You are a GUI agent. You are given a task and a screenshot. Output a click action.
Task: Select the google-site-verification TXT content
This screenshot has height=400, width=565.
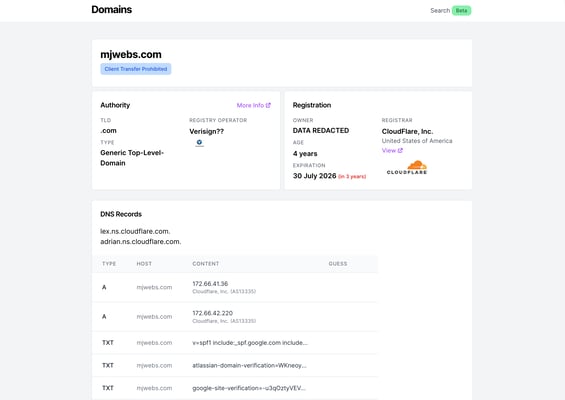(x=249, y=388)
